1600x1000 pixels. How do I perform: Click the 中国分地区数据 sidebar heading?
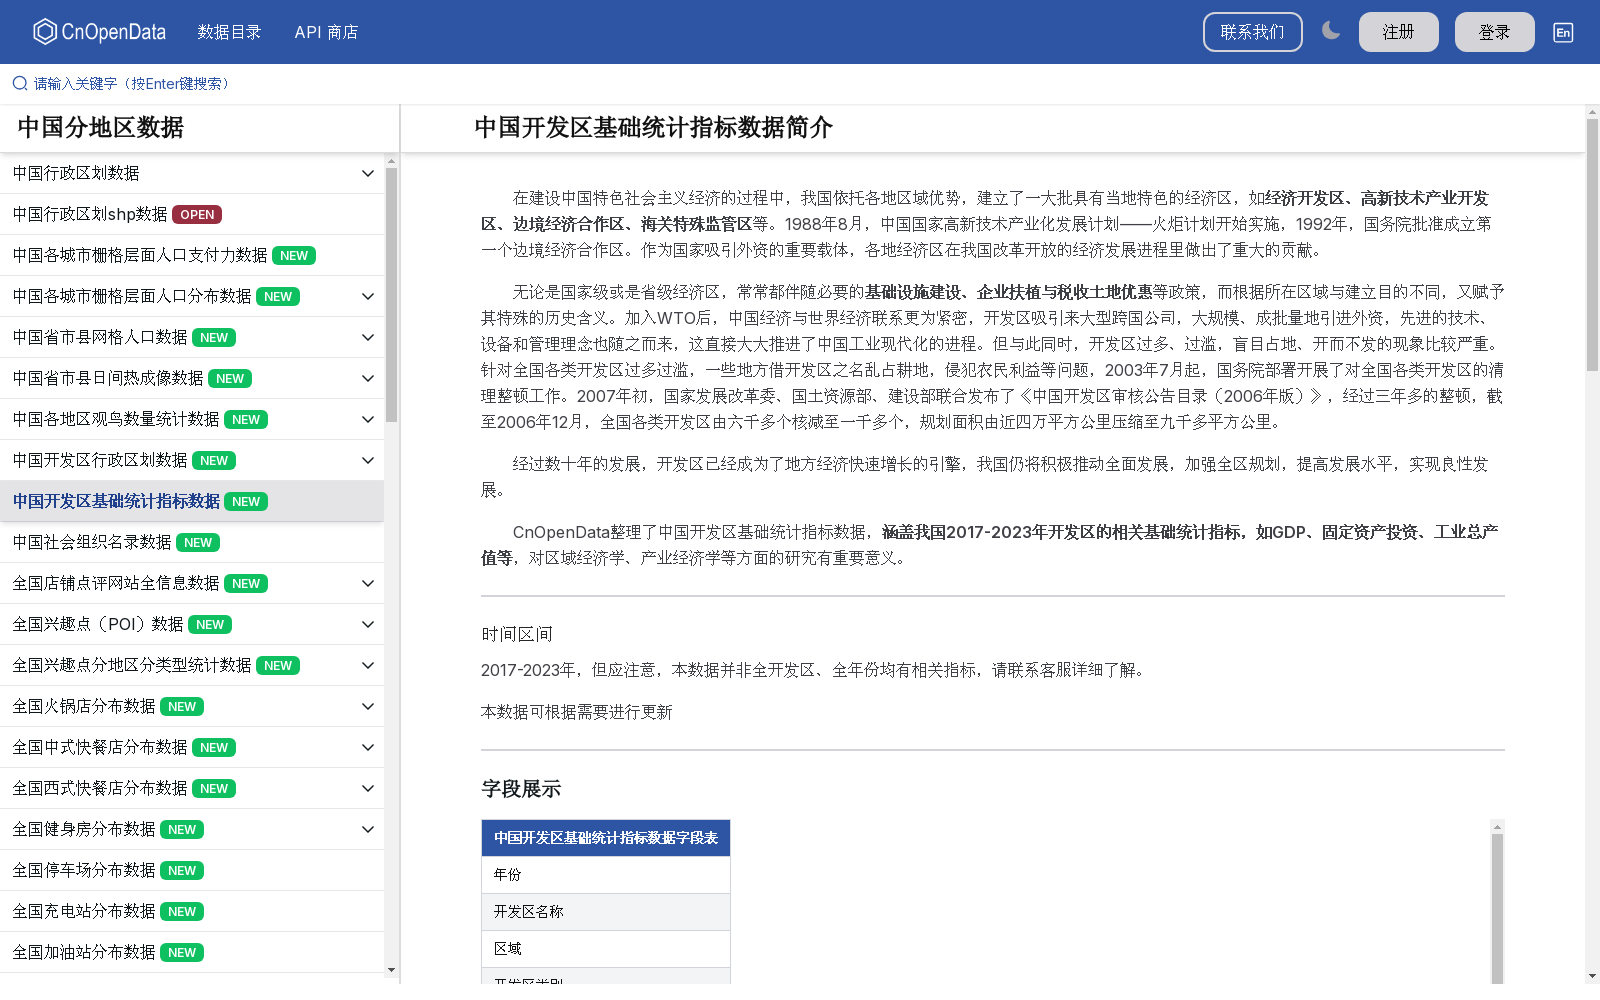pyautogui.click(x=101, y=128)
